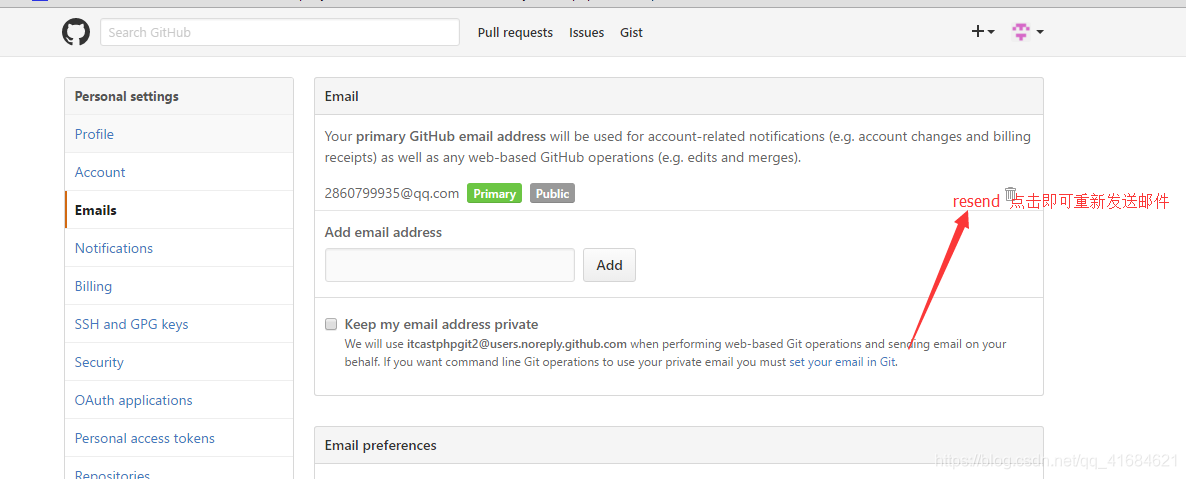Open Issues in top navigation
This screenshot has height=479, width=1186.
point(586,33)
